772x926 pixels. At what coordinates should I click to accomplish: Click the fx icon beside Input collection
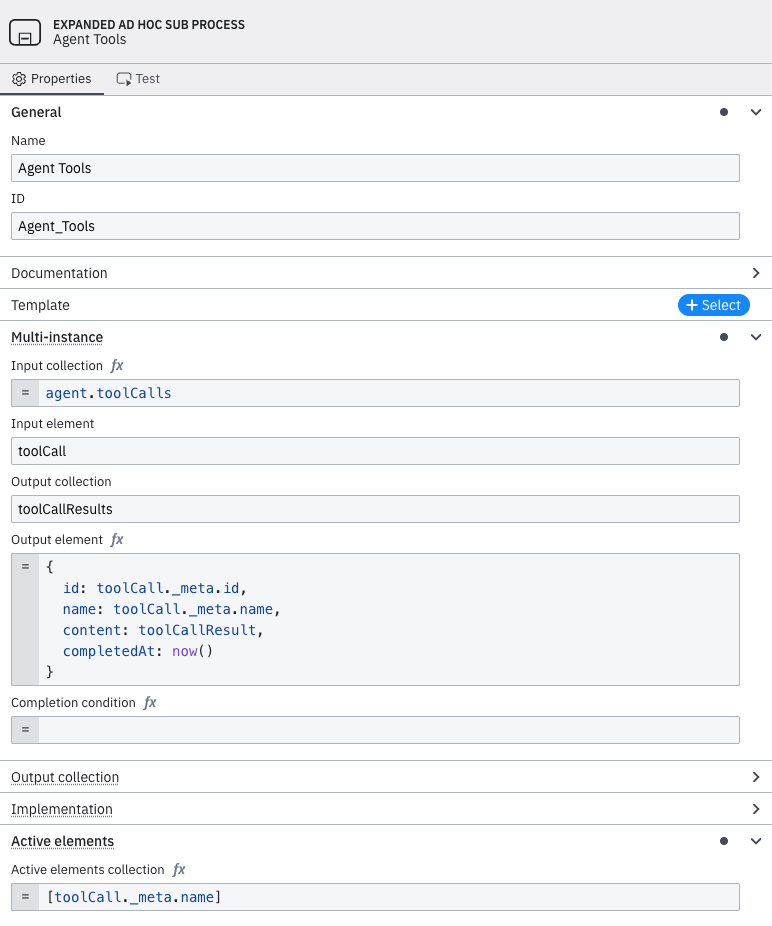pos(117,366)
